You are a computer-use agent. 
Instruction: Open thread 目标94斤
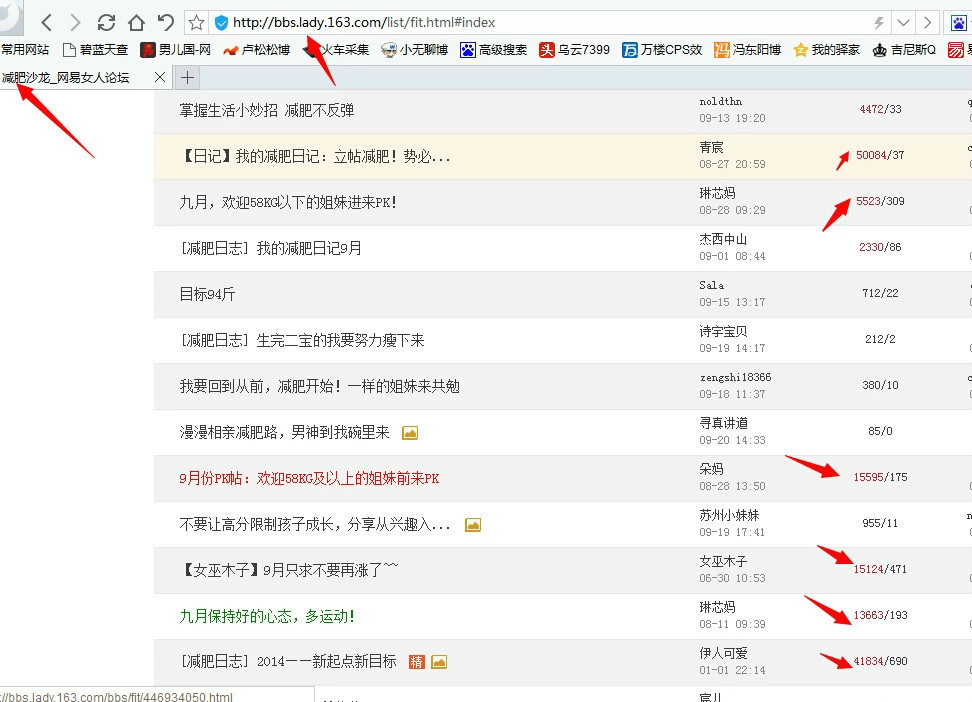pyautogui.click(x=208, y=294)
